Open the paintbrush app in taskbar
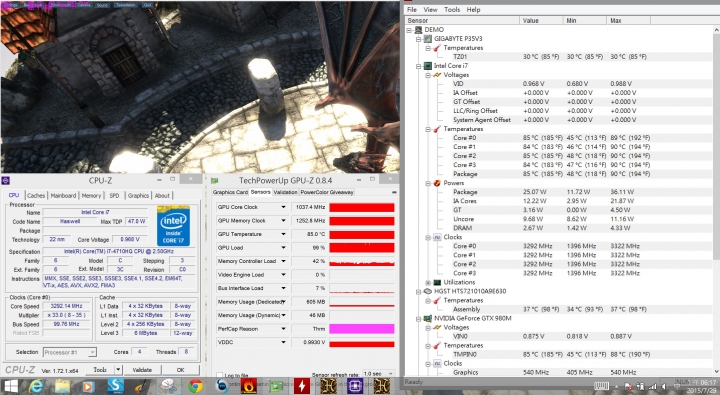 (x=142, y=386)
